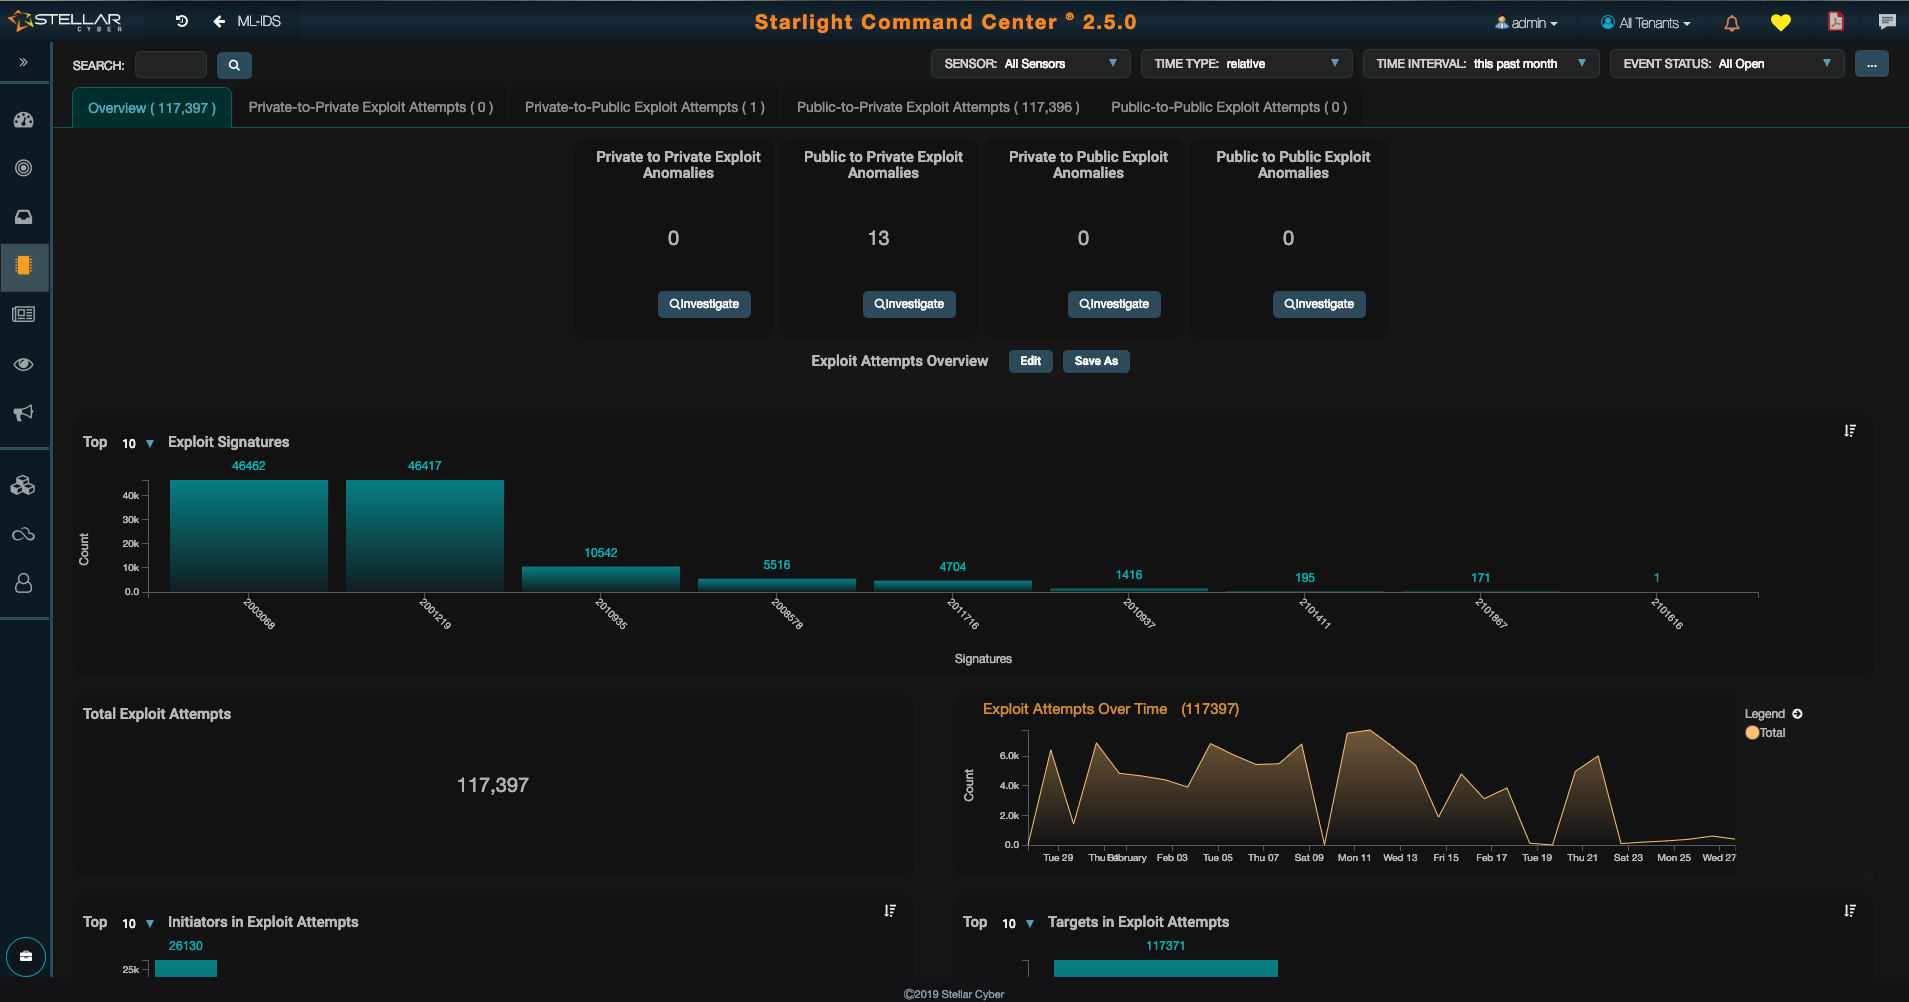Click the Total legend color swatch

point(1752,733)
